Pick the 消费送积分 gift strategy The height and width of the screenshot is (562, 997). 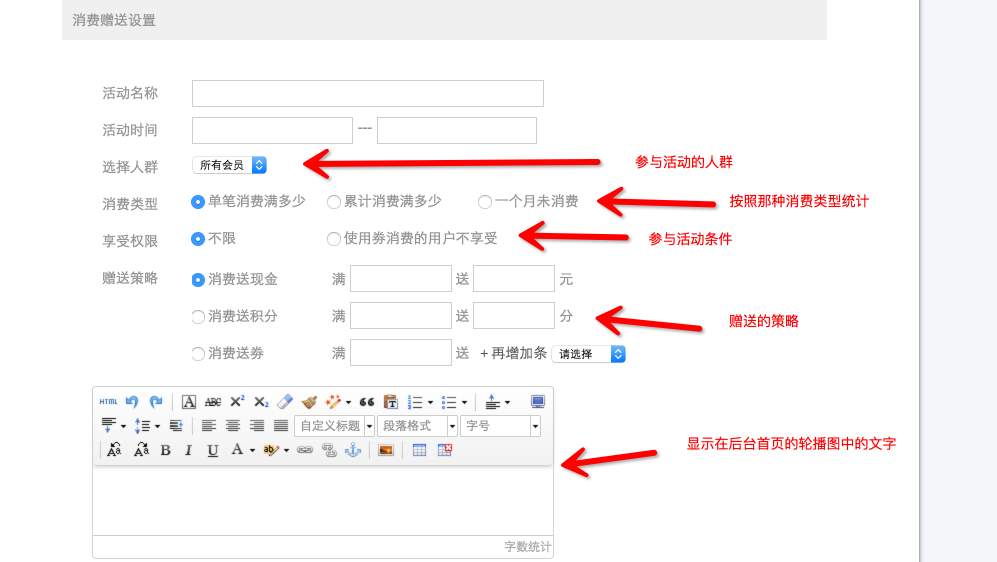198,317
